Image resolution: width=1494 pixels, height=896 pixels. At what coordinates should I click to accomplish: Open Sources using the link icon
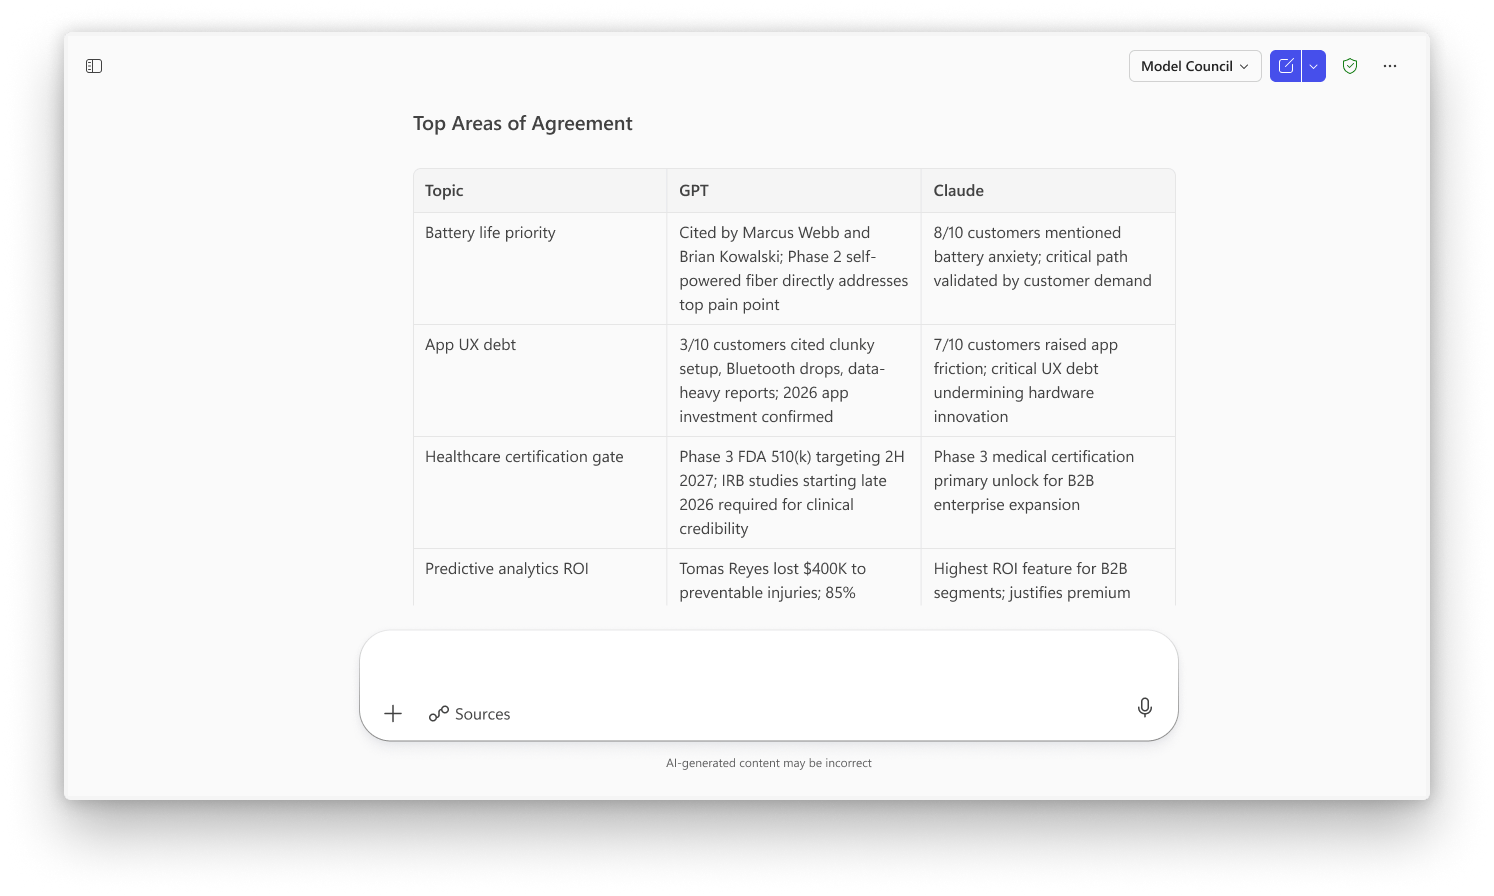(438, 713)
